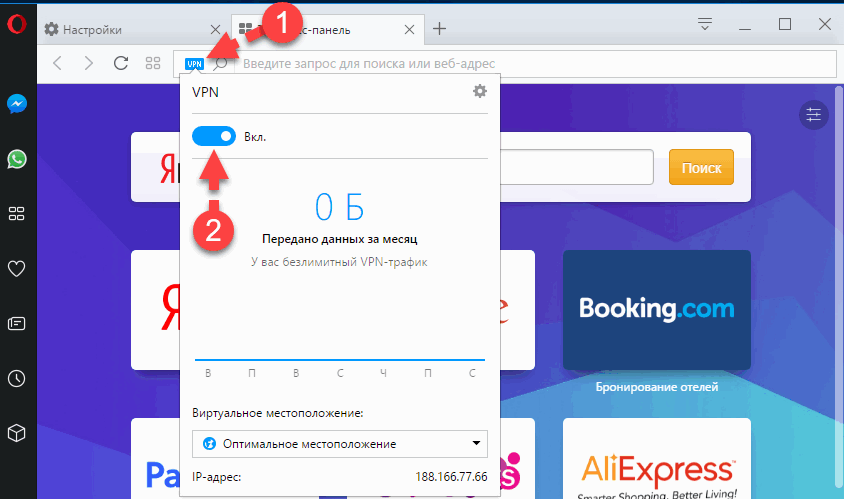Image resolution: width=844 pixels, height=499 pixels.
Task: Open Facebook Messenger in the sidebar
Action: click(x=16, y=103)
